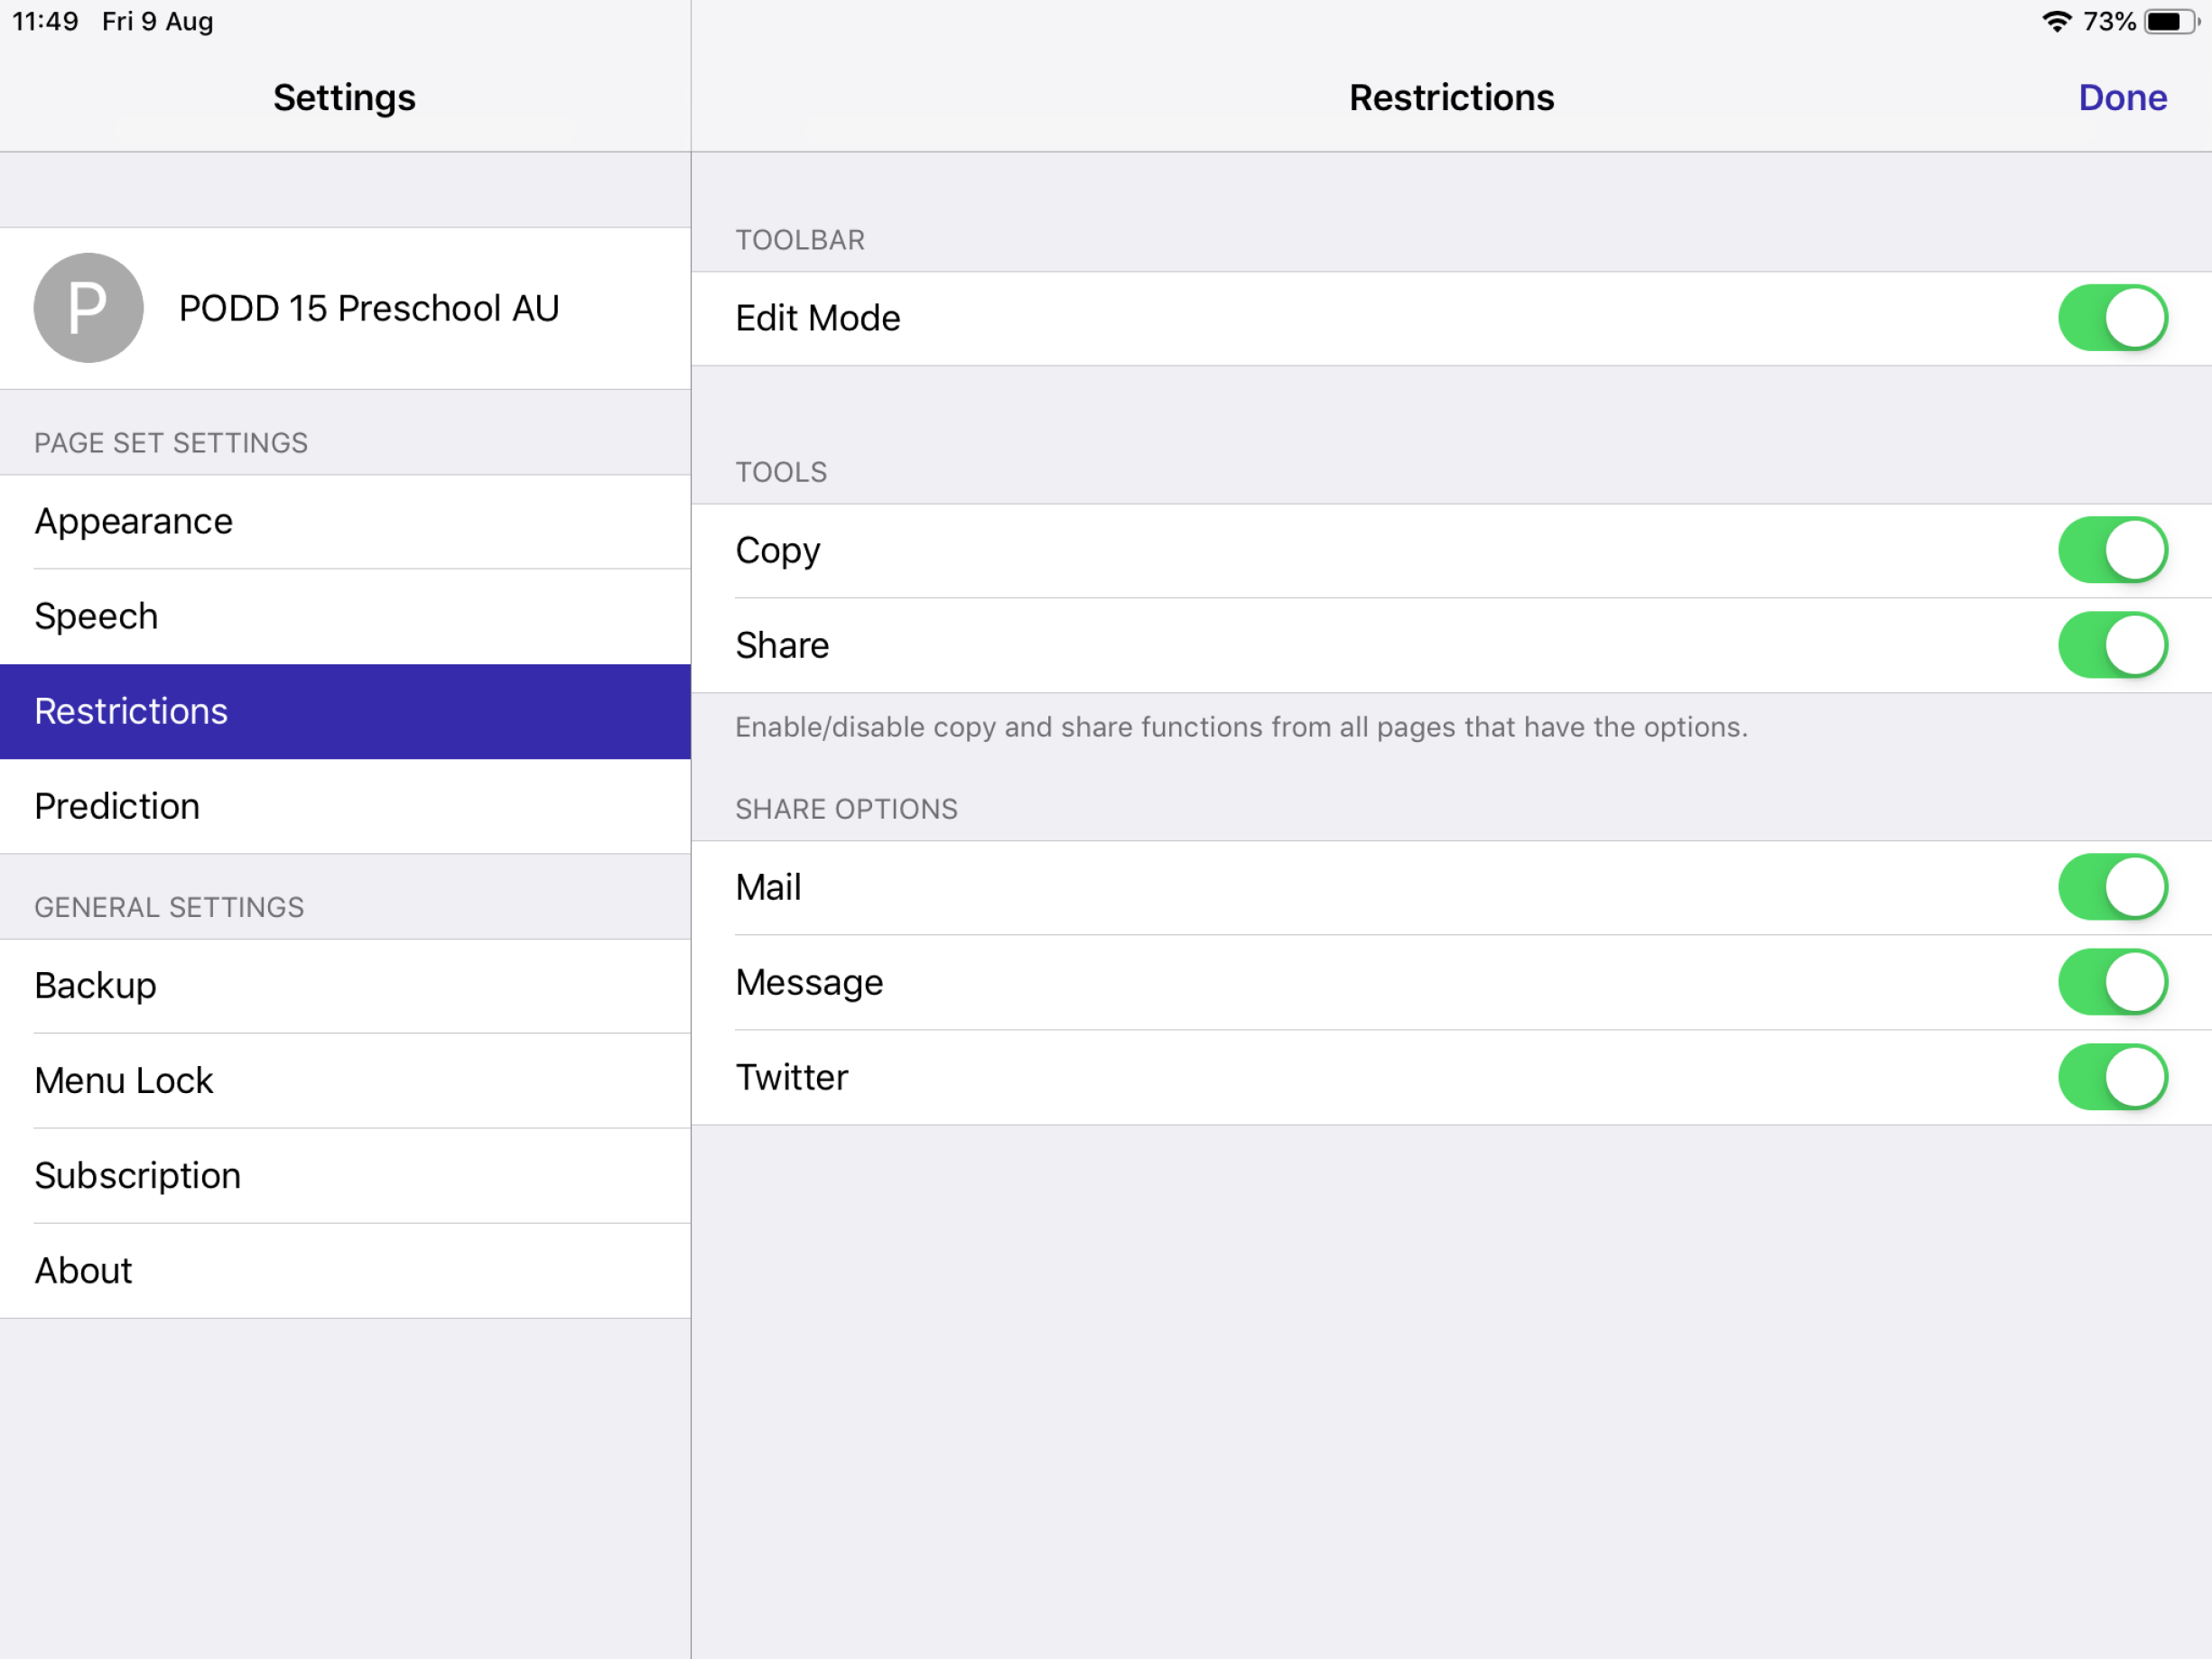The width and height of the screenshot is (2212, 1659).
Task: Tap the clock in the status bar
Action: 48,20
